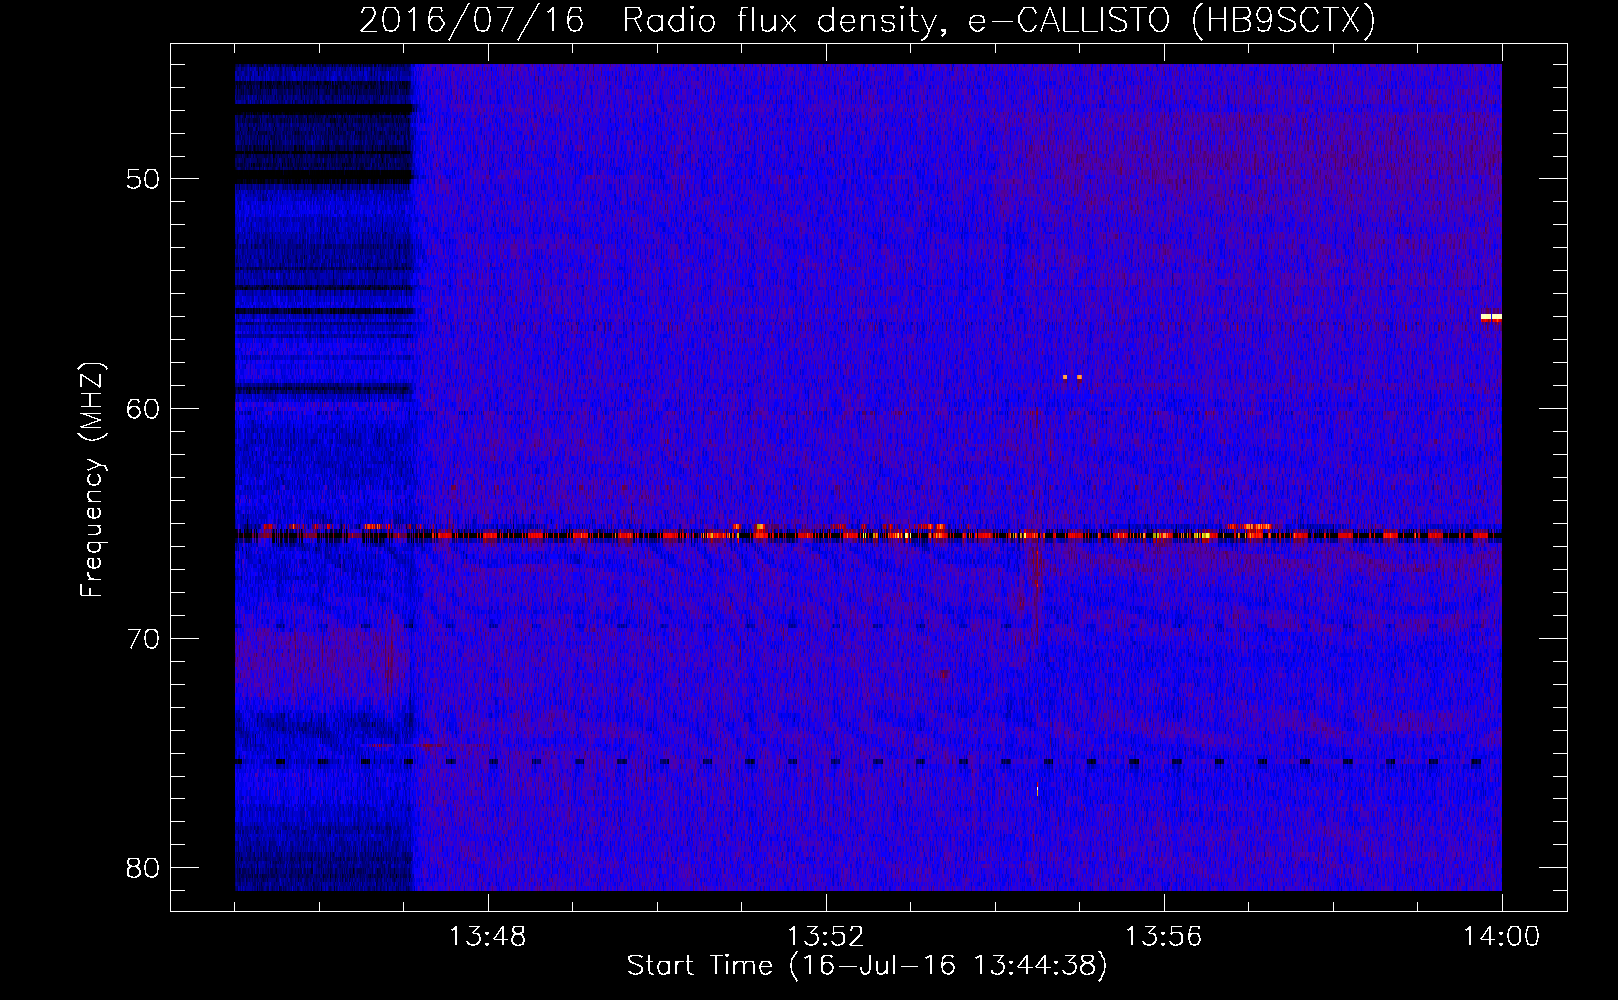Click the 'Frequency (MHZ)' axis label
The height and width of the screenshot is (1000, 1618).
point(92,481)
